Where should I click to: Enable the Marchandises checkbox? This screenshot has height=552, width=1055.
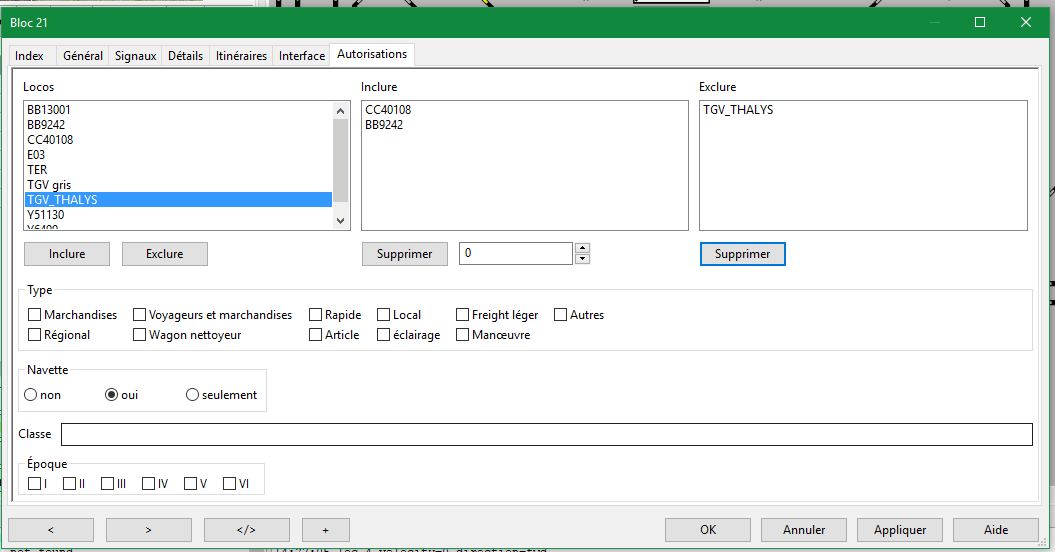(x=35, y=315)
